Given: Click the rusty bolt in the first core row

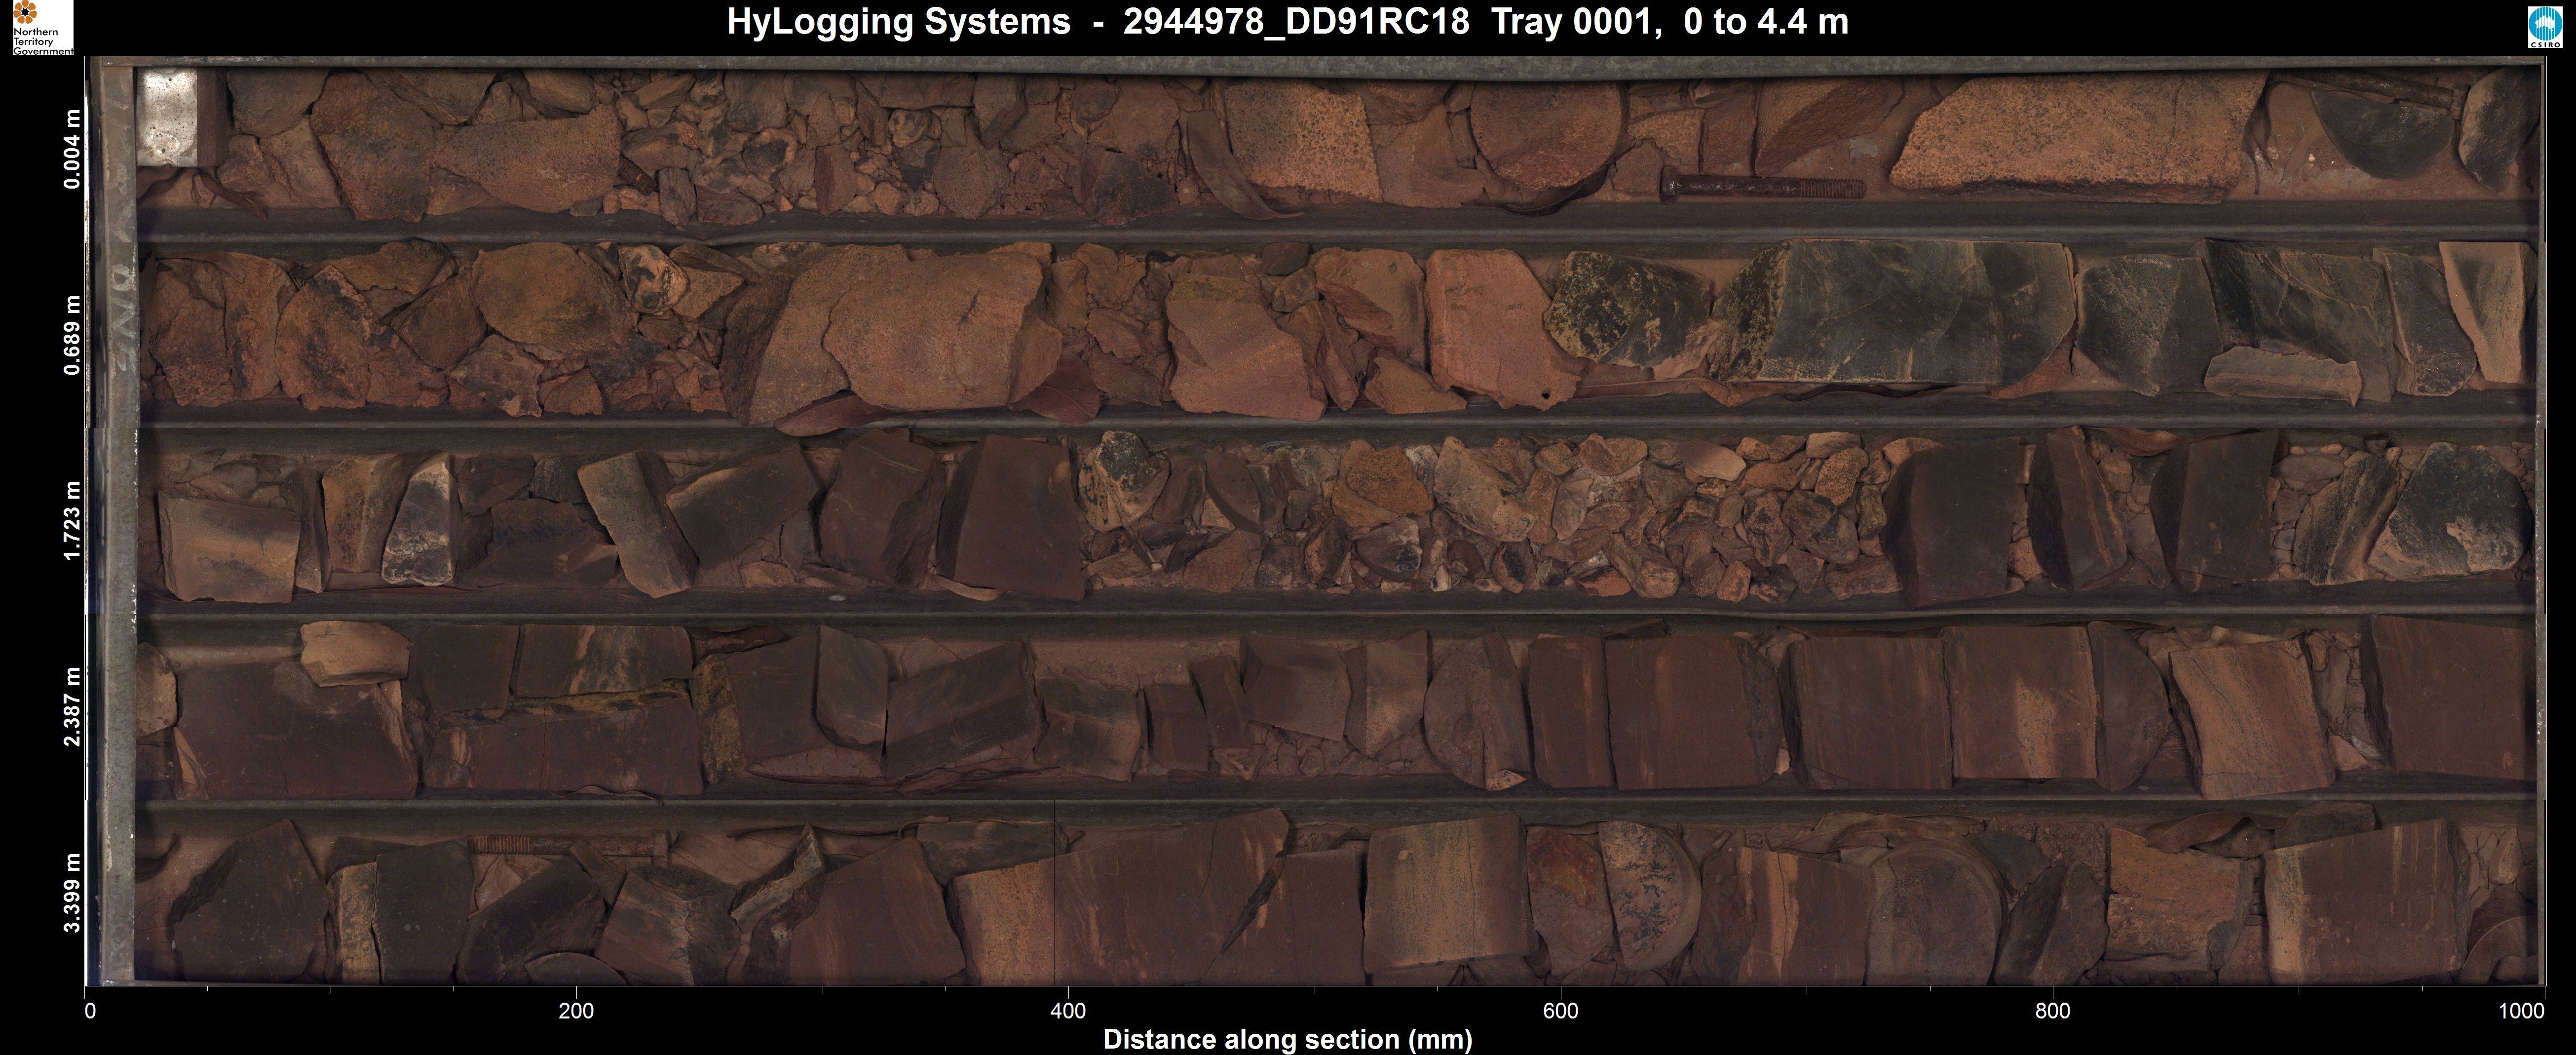Looking at the screenshot, I should [x=1762, y=186].
